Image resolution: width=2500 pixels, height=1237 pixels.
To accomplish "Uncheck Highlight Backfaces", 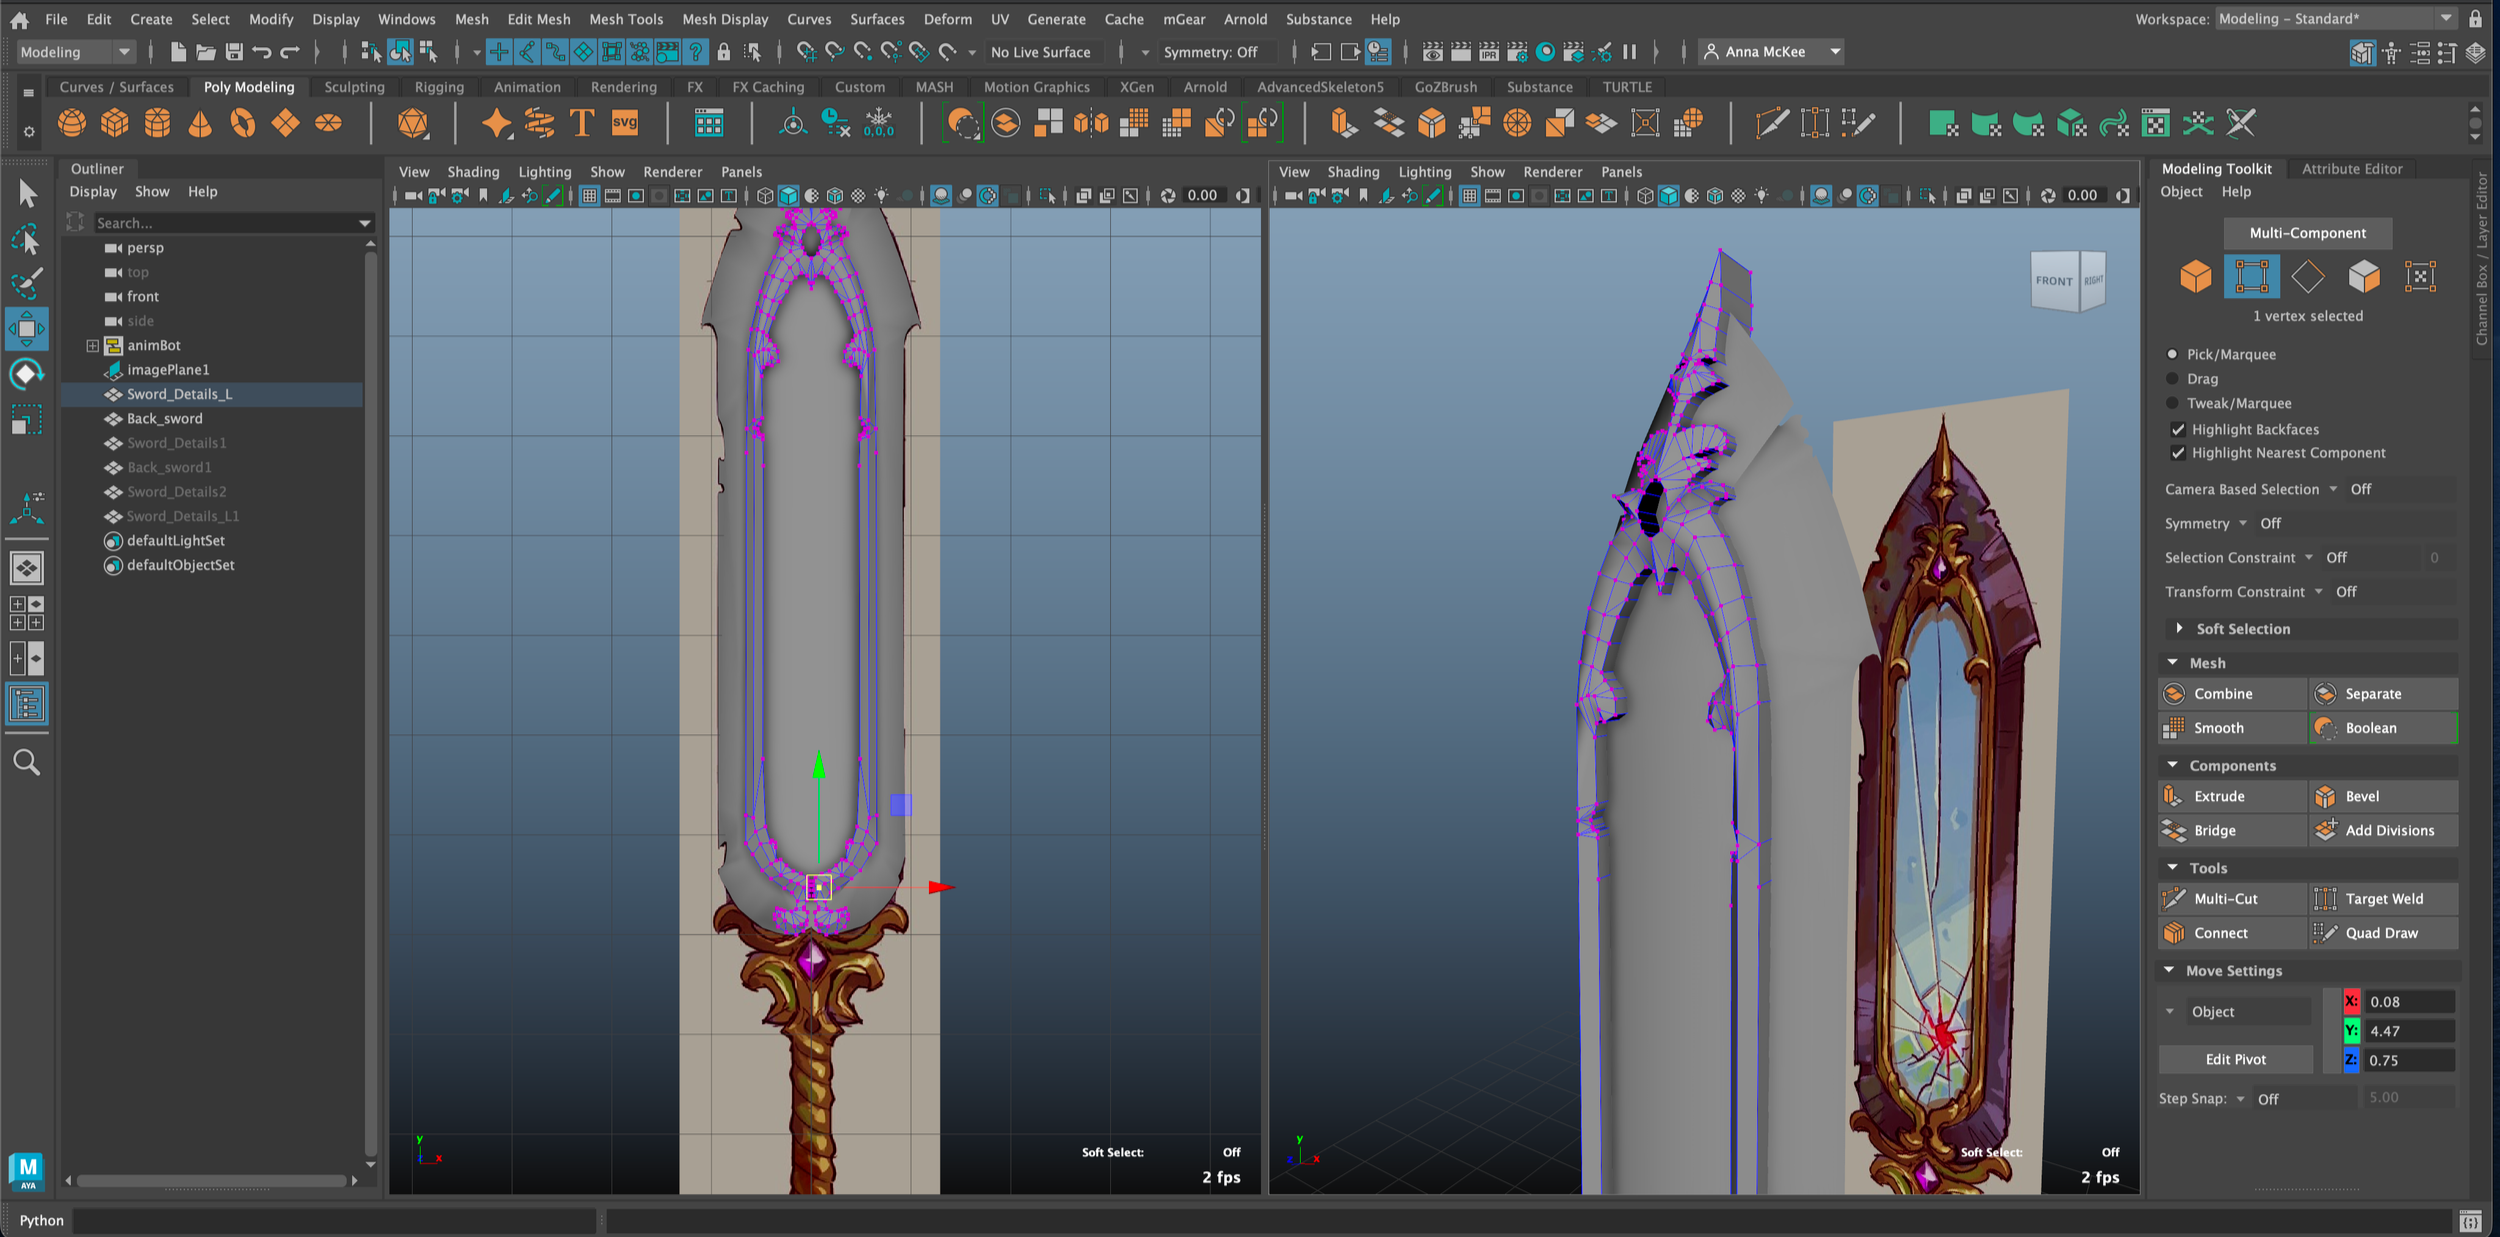I will coord(2178,430).
